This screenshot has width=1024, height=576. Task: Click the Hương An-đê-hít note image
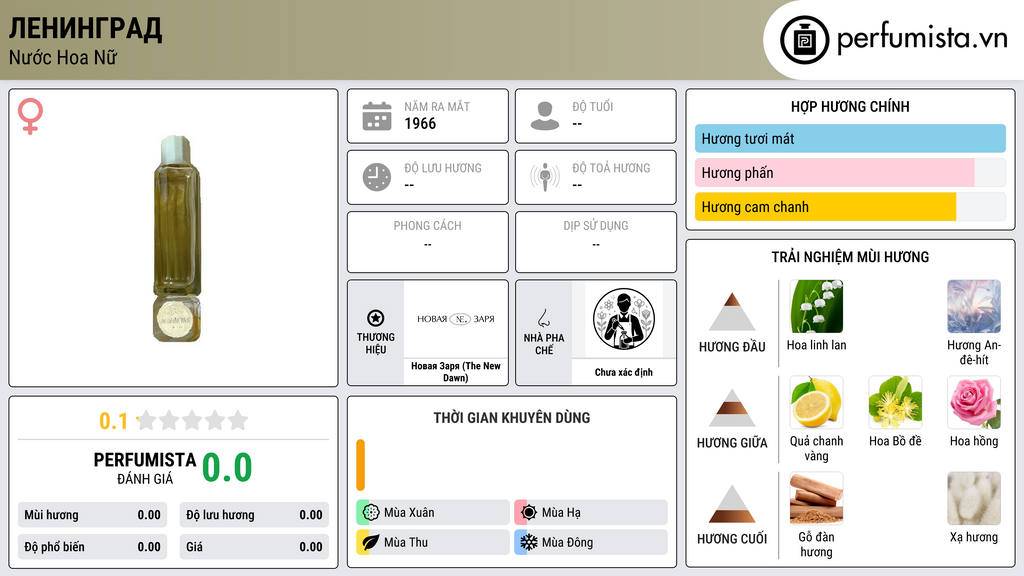click(974, 306)
